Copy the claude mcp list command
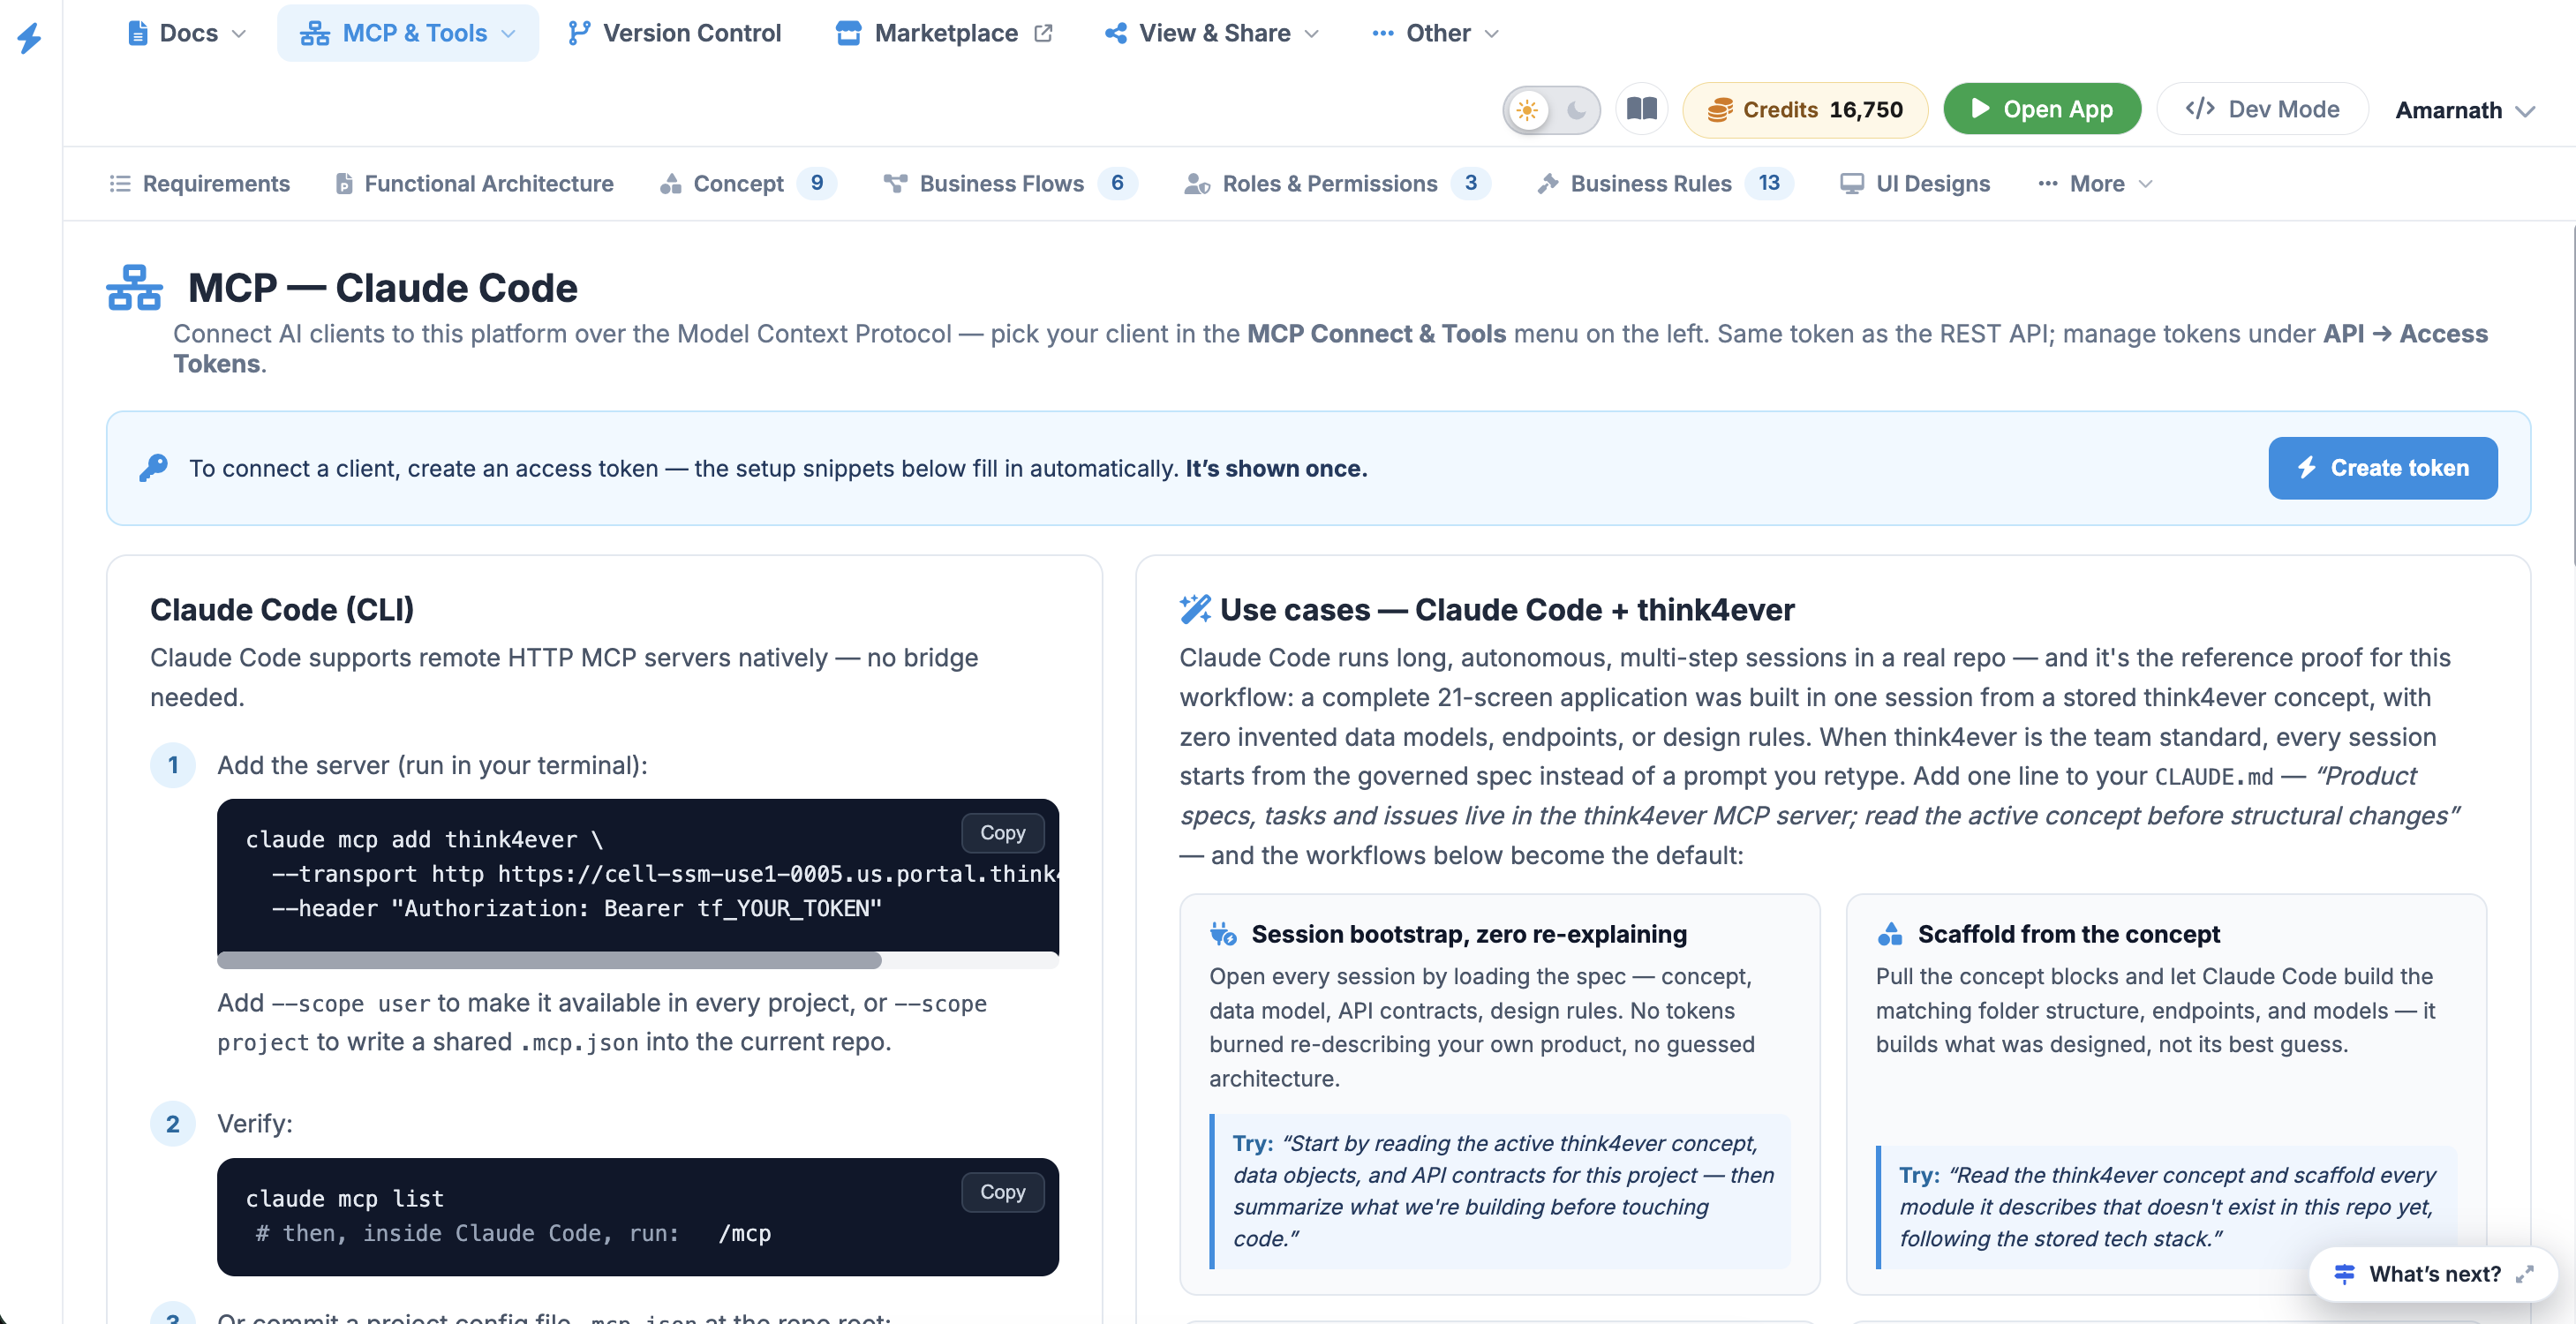The width and height of the screenshot is (2576, 1324). click(x=1002, y=1192)
